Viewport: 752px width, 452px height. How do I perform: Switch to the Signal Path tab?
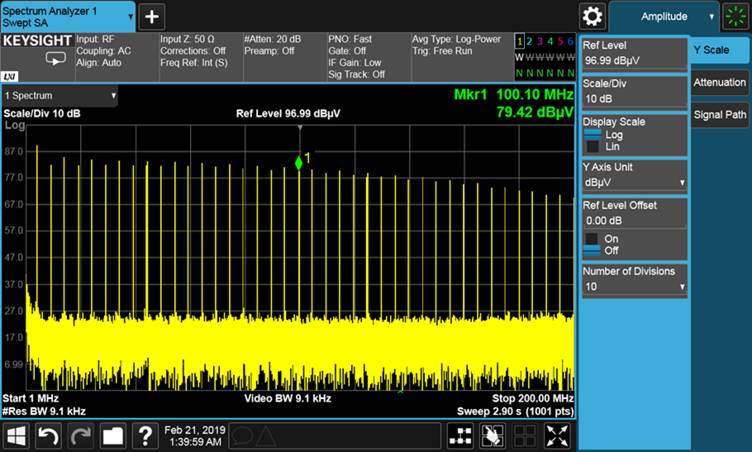719,115
